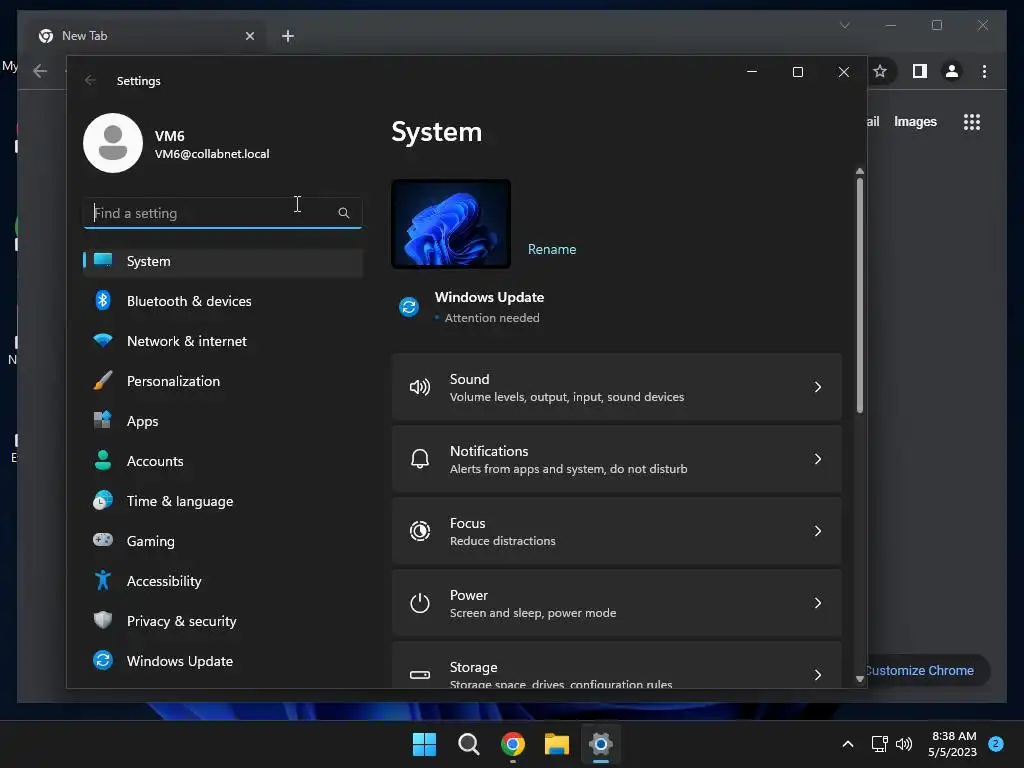Open Windows Update Attention needed link

[492, 318]
